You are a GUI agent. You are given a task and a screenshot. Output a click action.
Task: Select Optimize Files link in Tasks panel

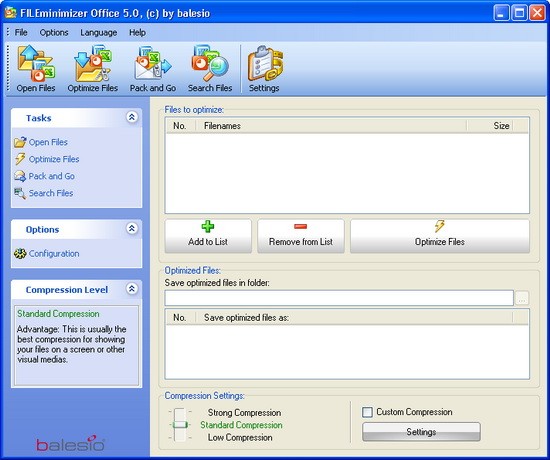[x=54, y=159]
